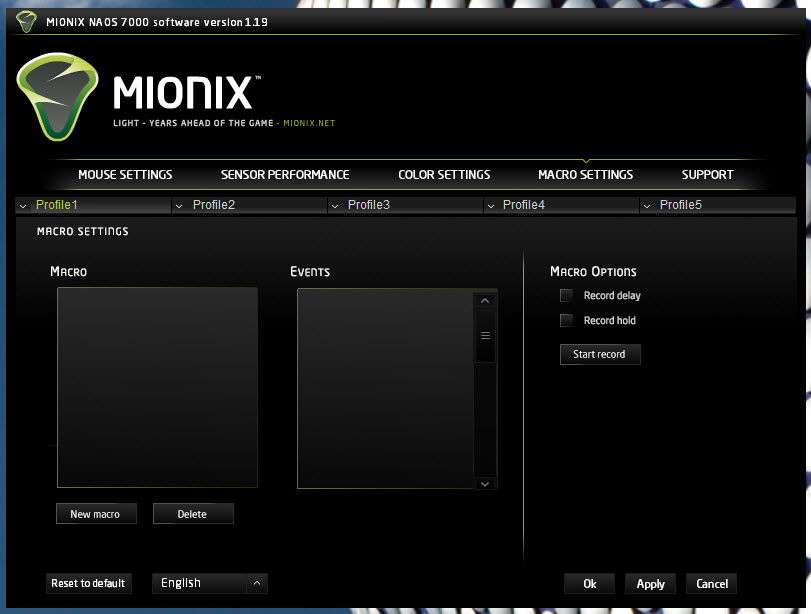This screenshot has height=614, width=811.
Task: Enable the Record delay checkbox
Action: coord(566,295)
